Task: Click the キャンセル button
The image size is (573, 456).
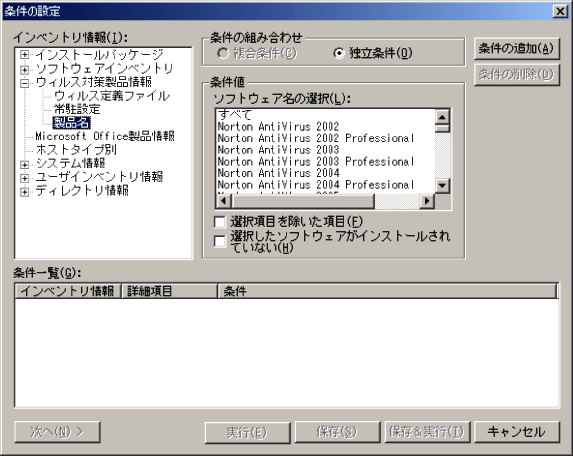Action: pyautogui.click(x=517, y=432)
